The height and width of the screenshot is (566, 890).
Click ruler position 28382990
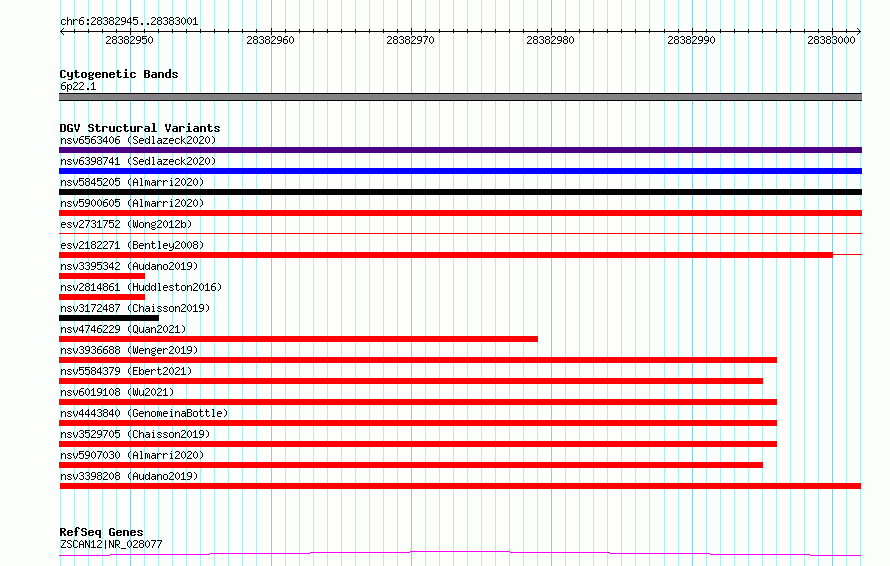tap(691, 40)
